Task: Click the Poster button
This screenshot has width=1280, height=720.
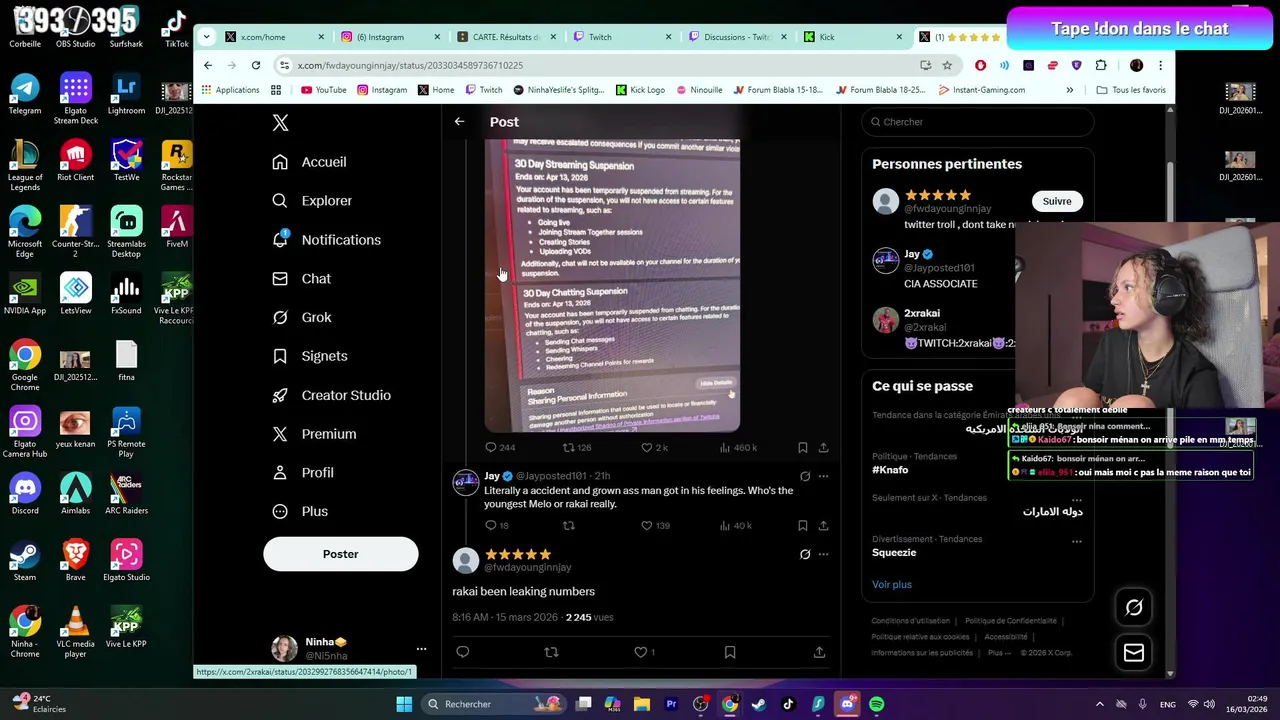Action: tap(340, 554)
